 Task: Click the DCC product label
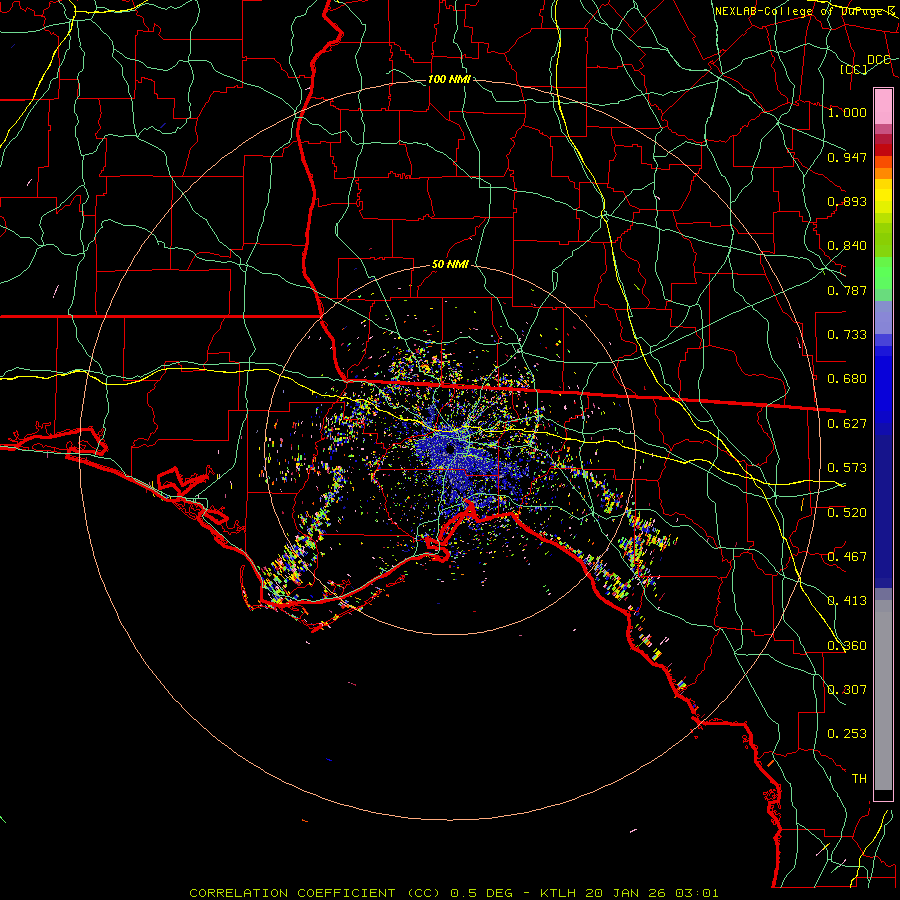(x=878, y=59)
